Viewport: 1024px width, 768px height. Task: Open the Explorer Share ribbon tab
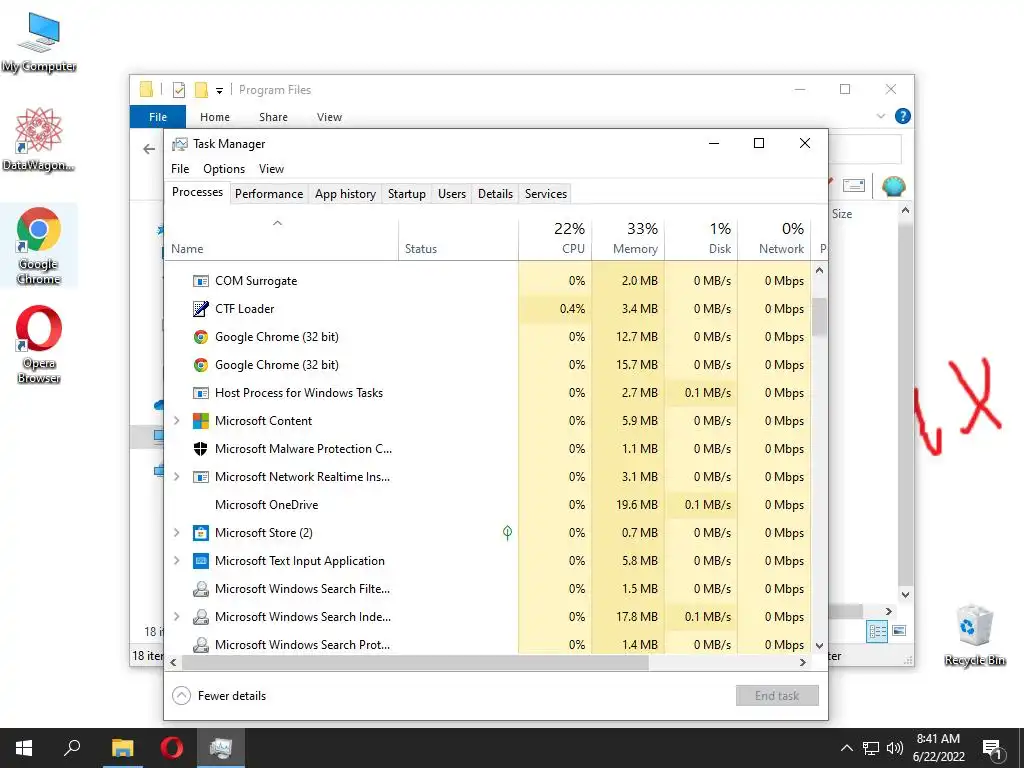(x=273, y=117)
